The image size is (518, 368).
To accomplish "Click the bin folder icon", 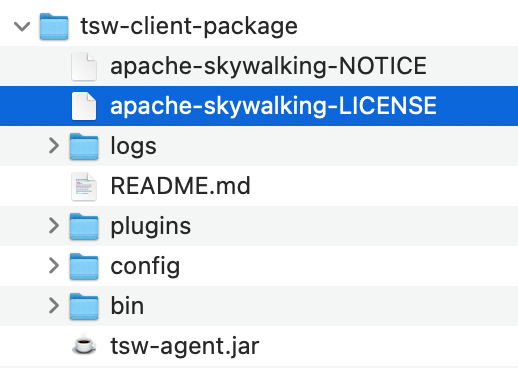I will pyautogui.click(x=84, y=306).
